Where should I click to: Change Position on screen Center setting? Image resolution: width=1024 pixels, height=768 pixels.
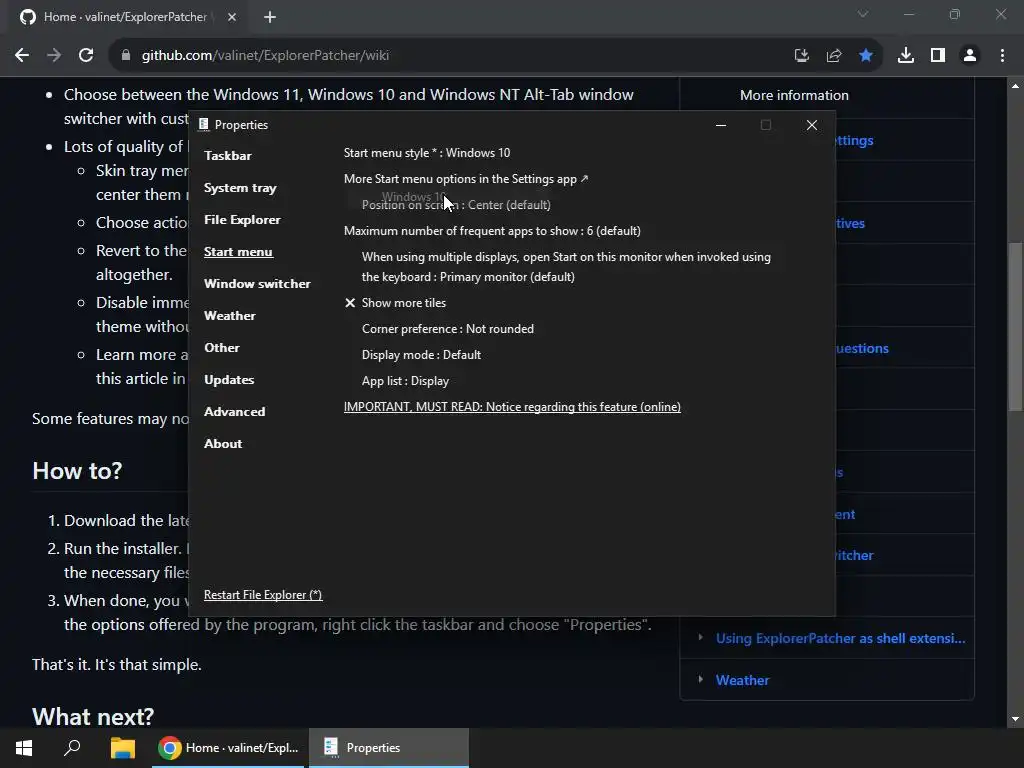pos(456,205)
